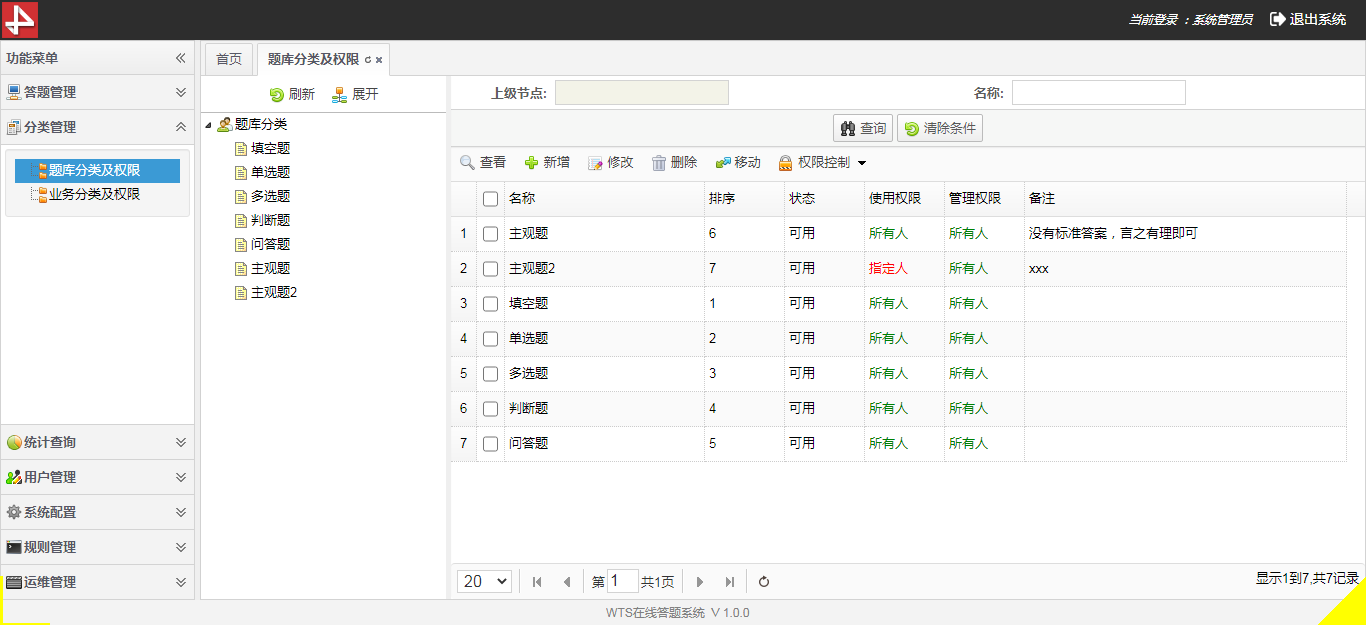Click the 名称 text input field

1098,93
